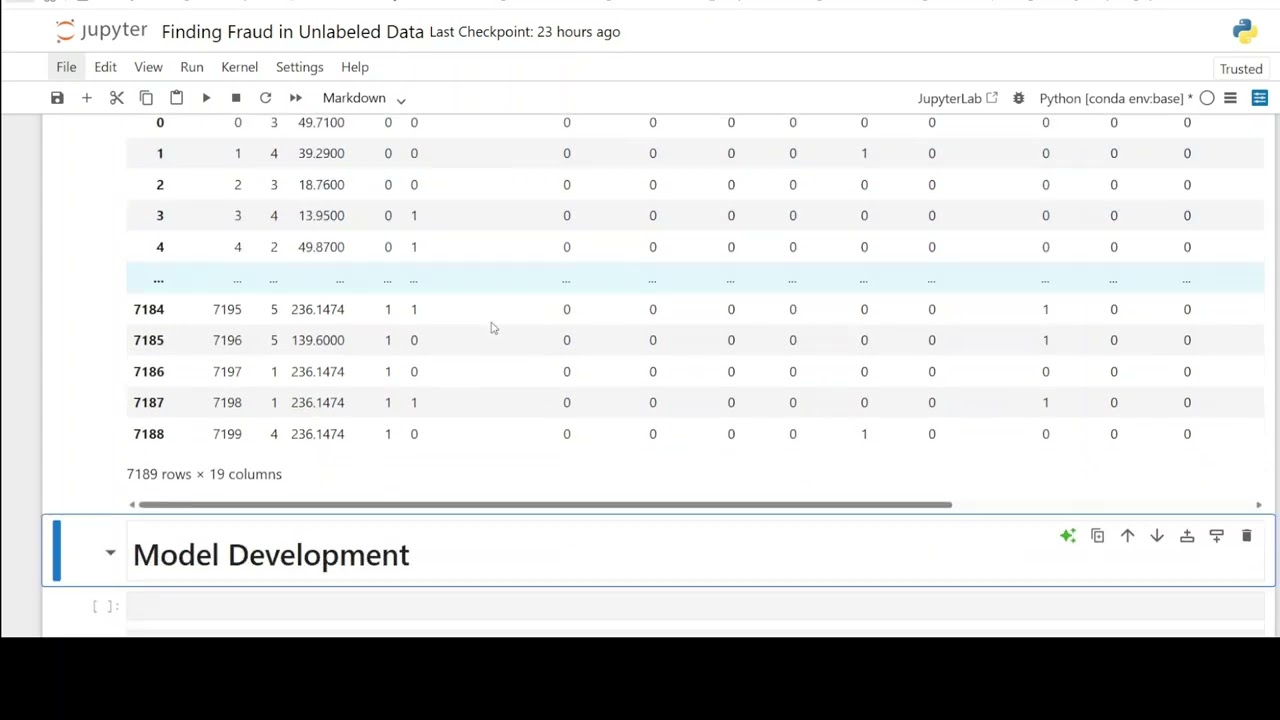Insert a cell below with the plus icon
This screenshot has width=1280, height=720.
[x=86, y=98]
